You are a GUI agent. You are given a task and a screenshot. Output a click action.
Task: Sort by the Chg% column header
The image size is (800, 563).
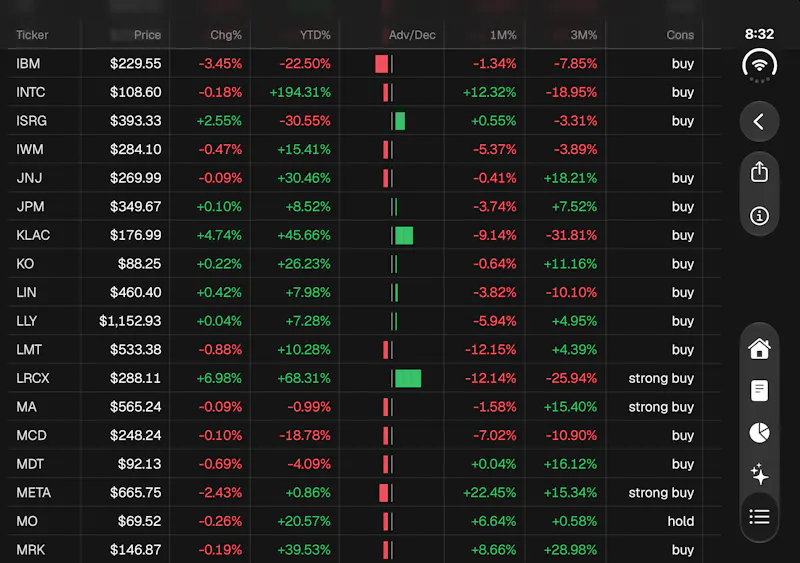(226, 35)
